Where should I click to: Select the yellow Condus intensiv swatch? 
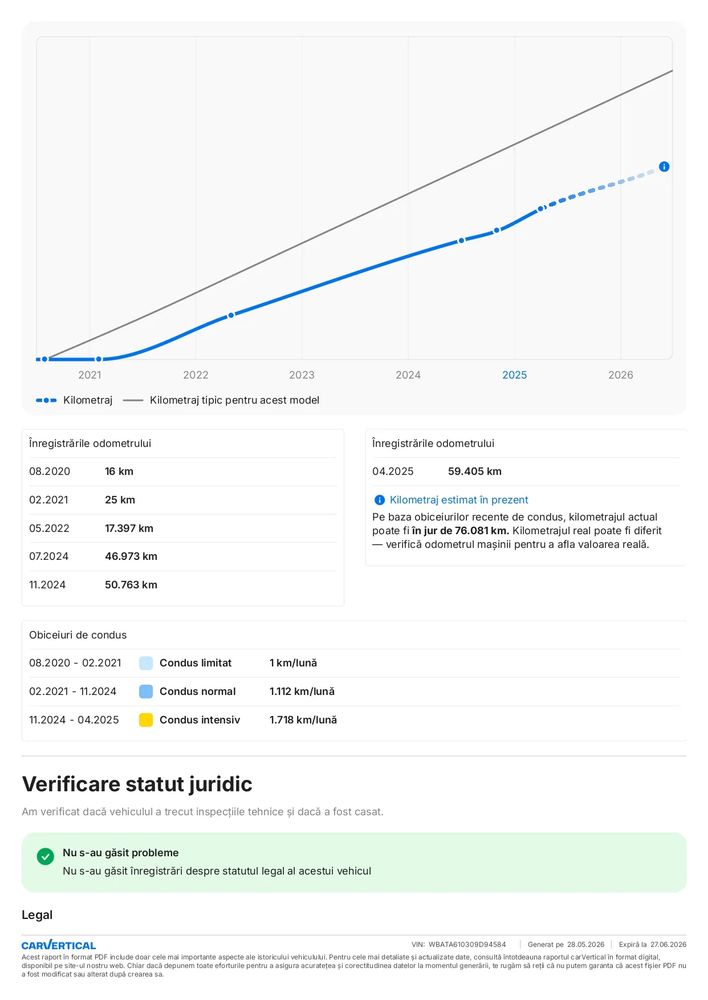pyautogui.click(x=146, y=720)
